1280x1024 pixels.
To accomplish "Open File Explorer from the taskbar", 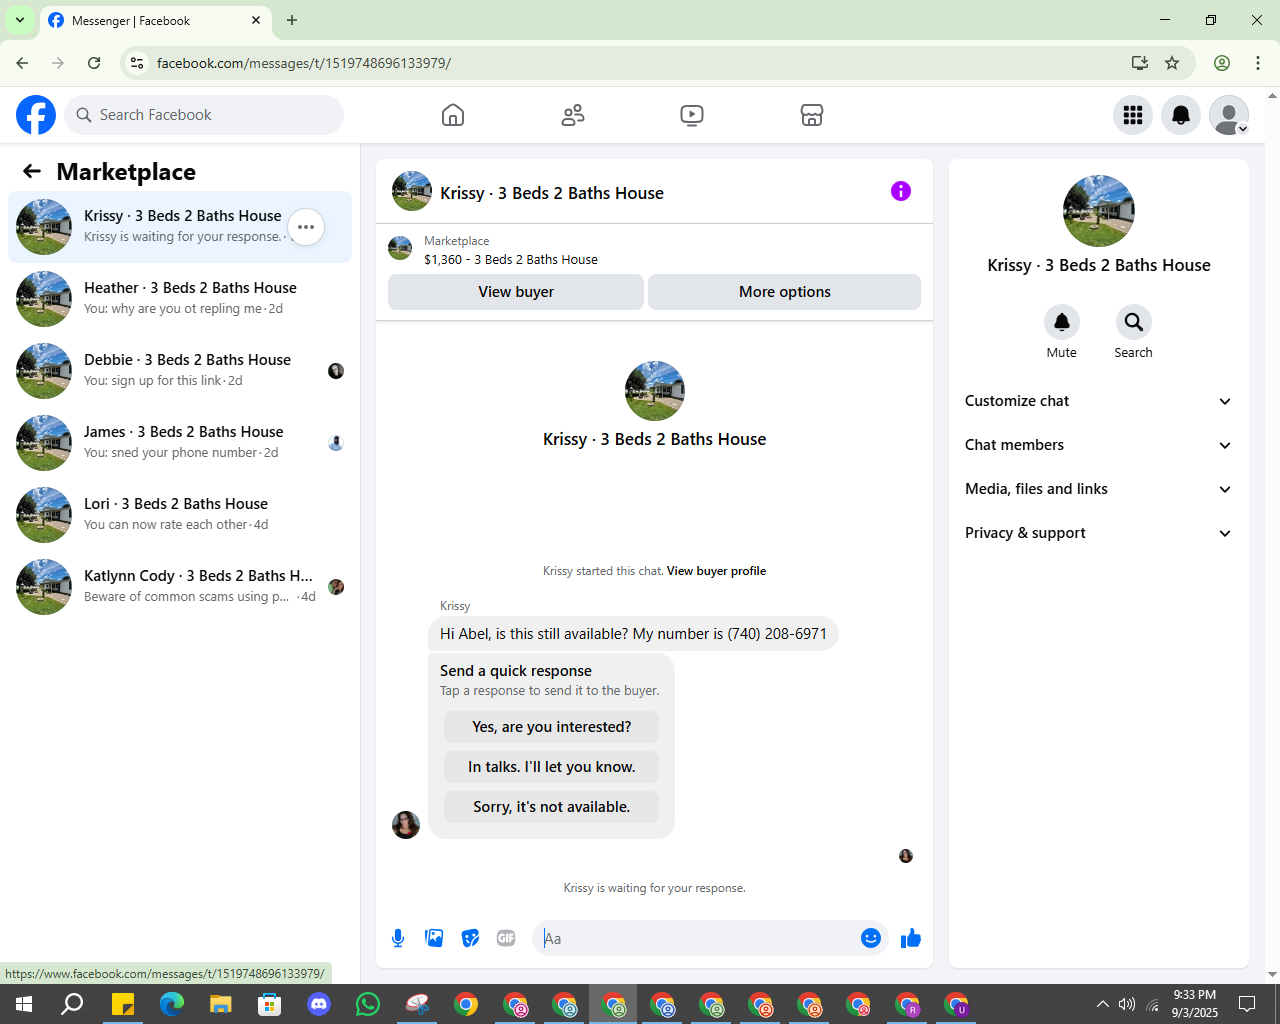I will pyautogui.click(x=221, y=1004).
